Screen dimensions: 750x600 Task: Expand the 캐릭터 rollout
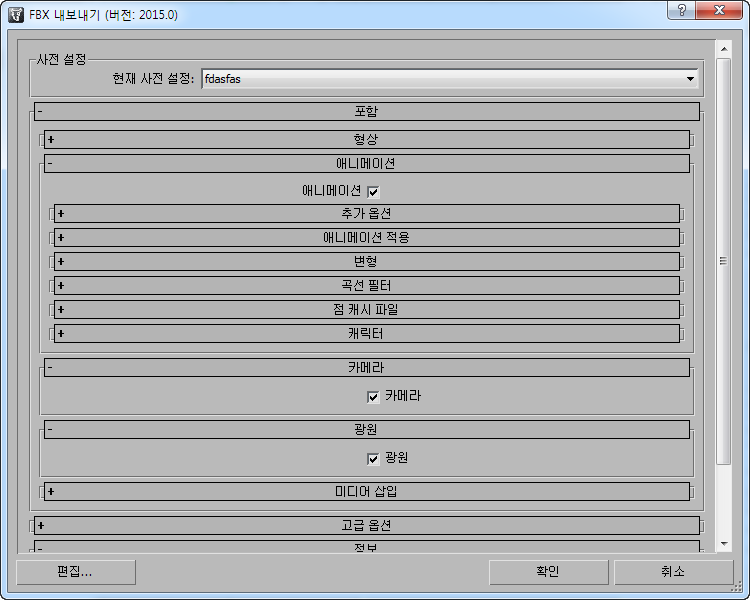pos(367,333)
